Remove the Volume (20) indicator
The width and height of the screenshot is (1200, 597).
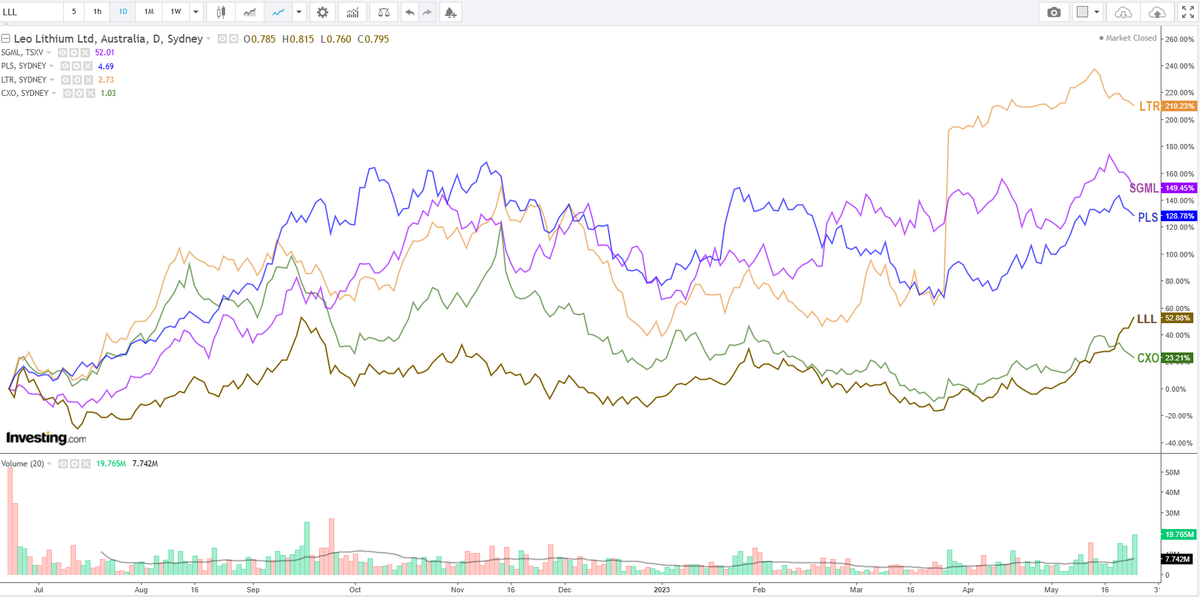86,464
